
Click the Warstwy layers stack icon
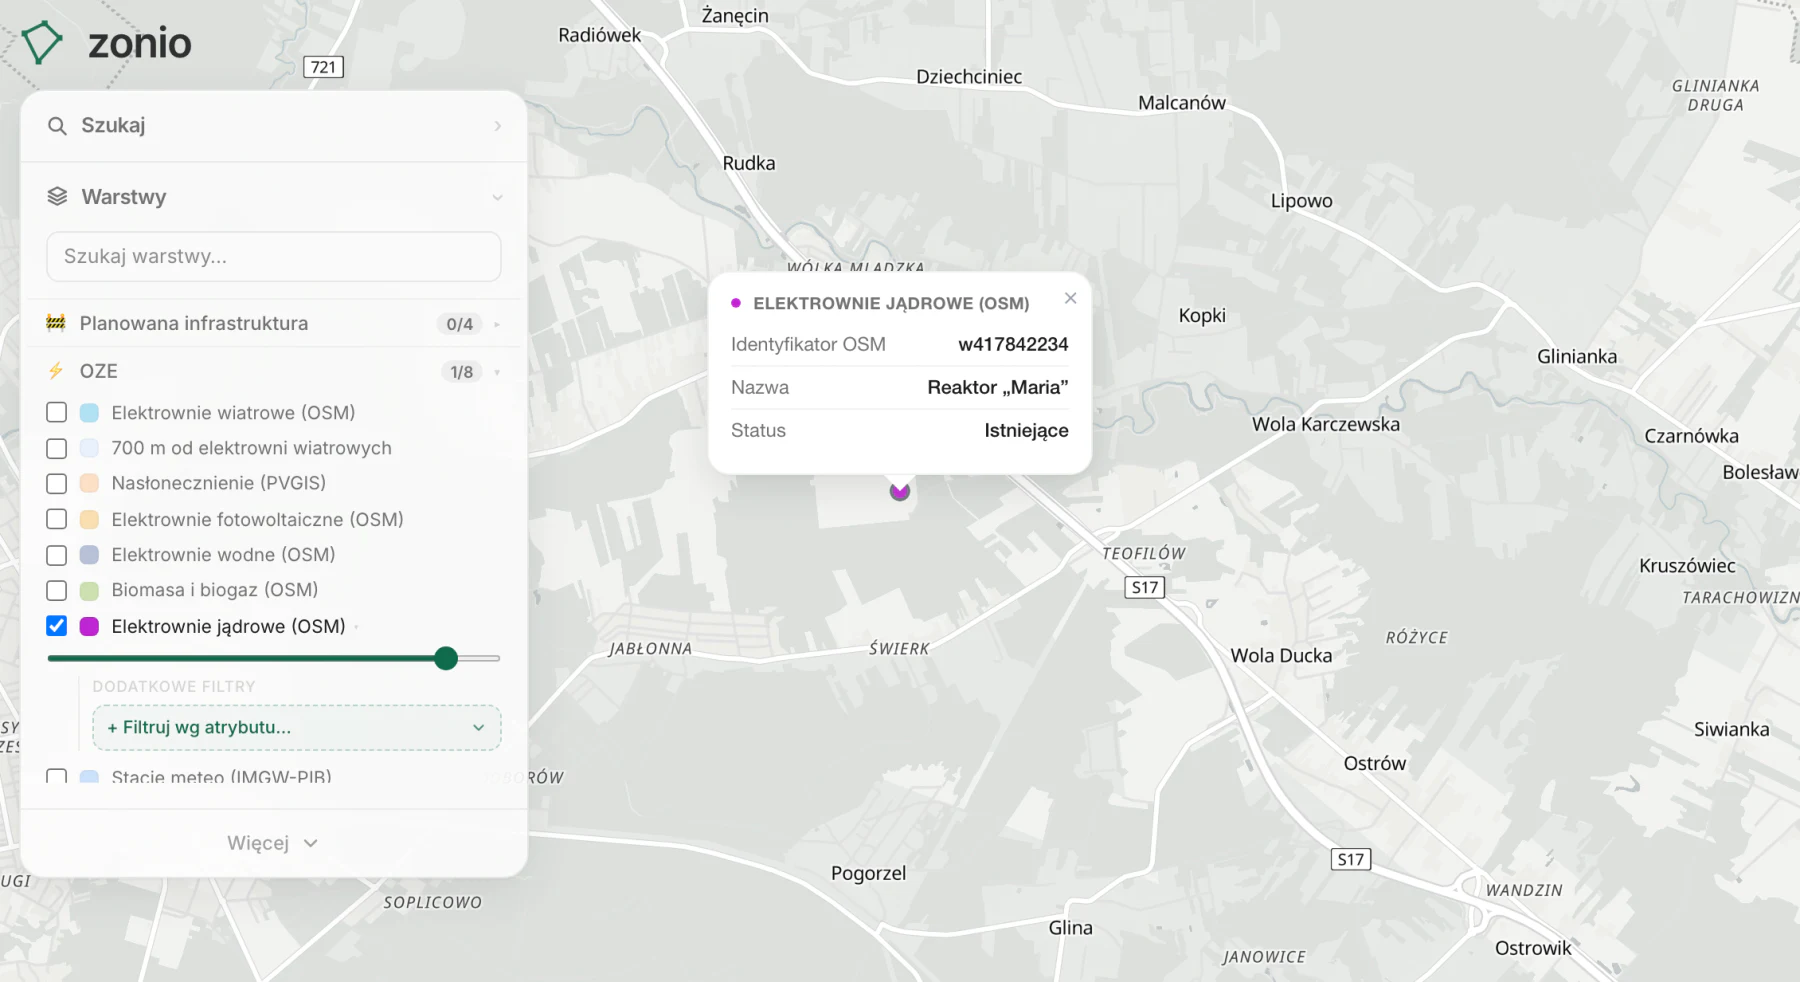58,197
